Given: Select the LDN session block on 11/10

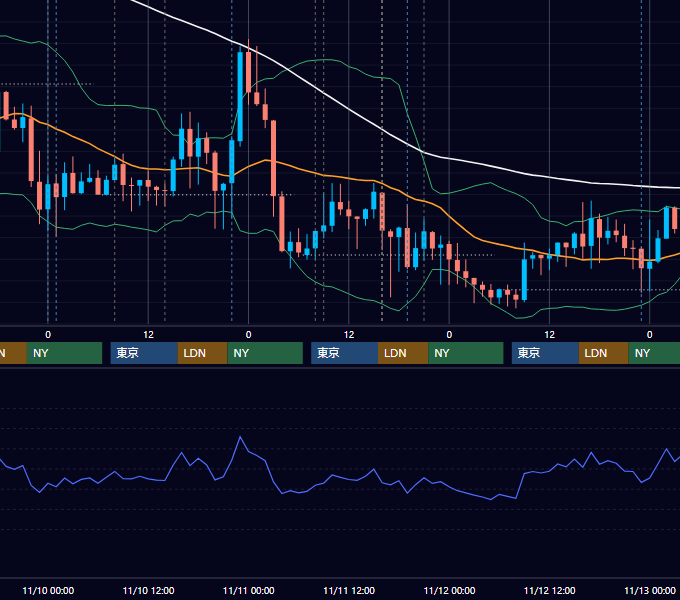Looking at the screenshot, I should pyautogui.click(x=203, y=353).
